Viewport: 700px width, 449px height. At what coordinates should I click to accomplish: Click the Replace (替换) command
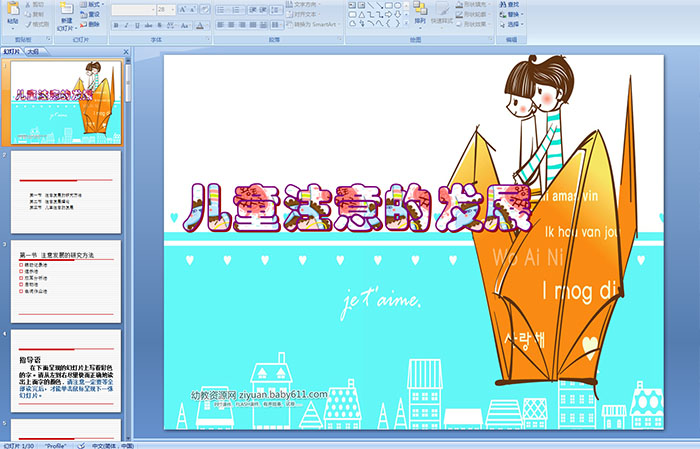pyautogui.click(x=511, y=14)
